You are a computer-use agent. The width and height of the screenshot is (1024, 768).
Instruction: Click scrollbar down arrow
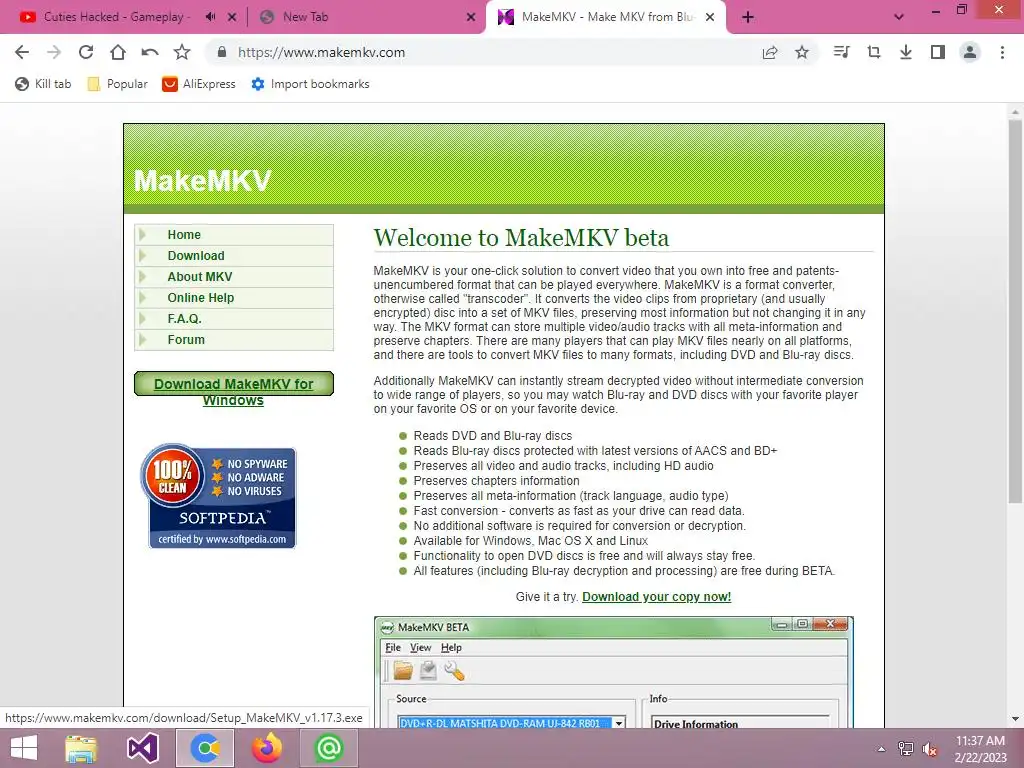[1014, 719]
